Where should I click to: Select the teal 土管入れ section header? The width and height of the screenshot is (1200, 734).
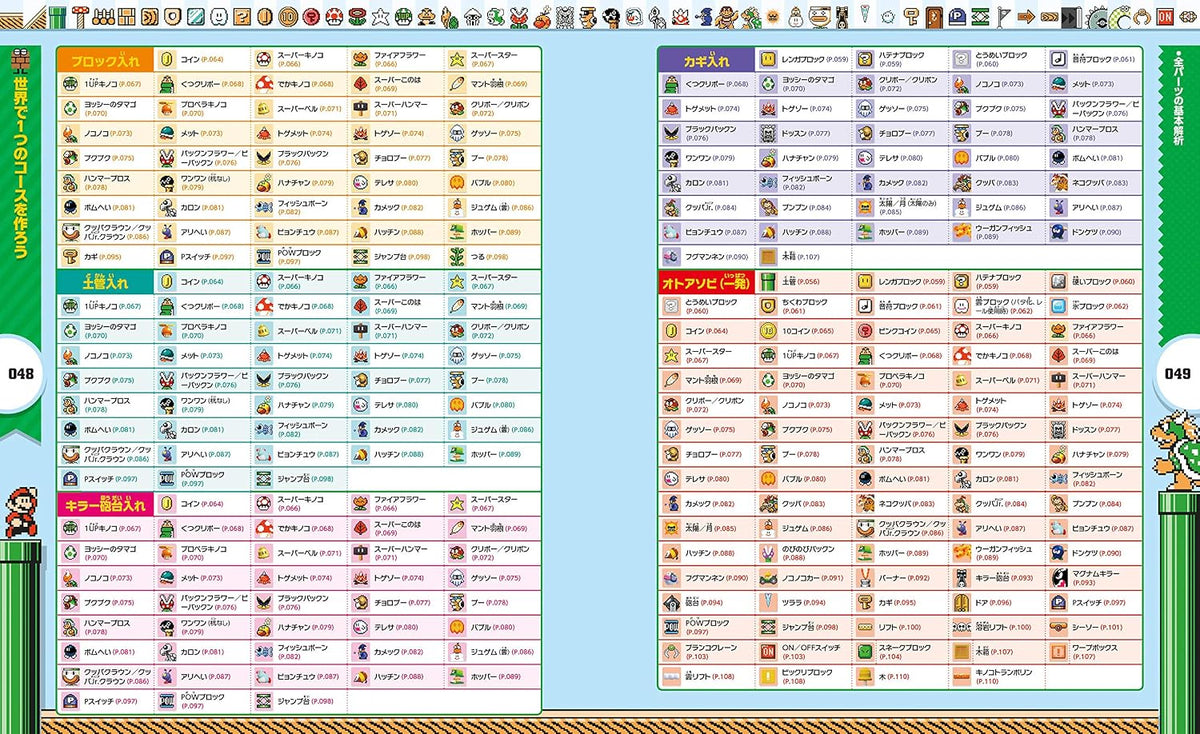click(105, 282)
